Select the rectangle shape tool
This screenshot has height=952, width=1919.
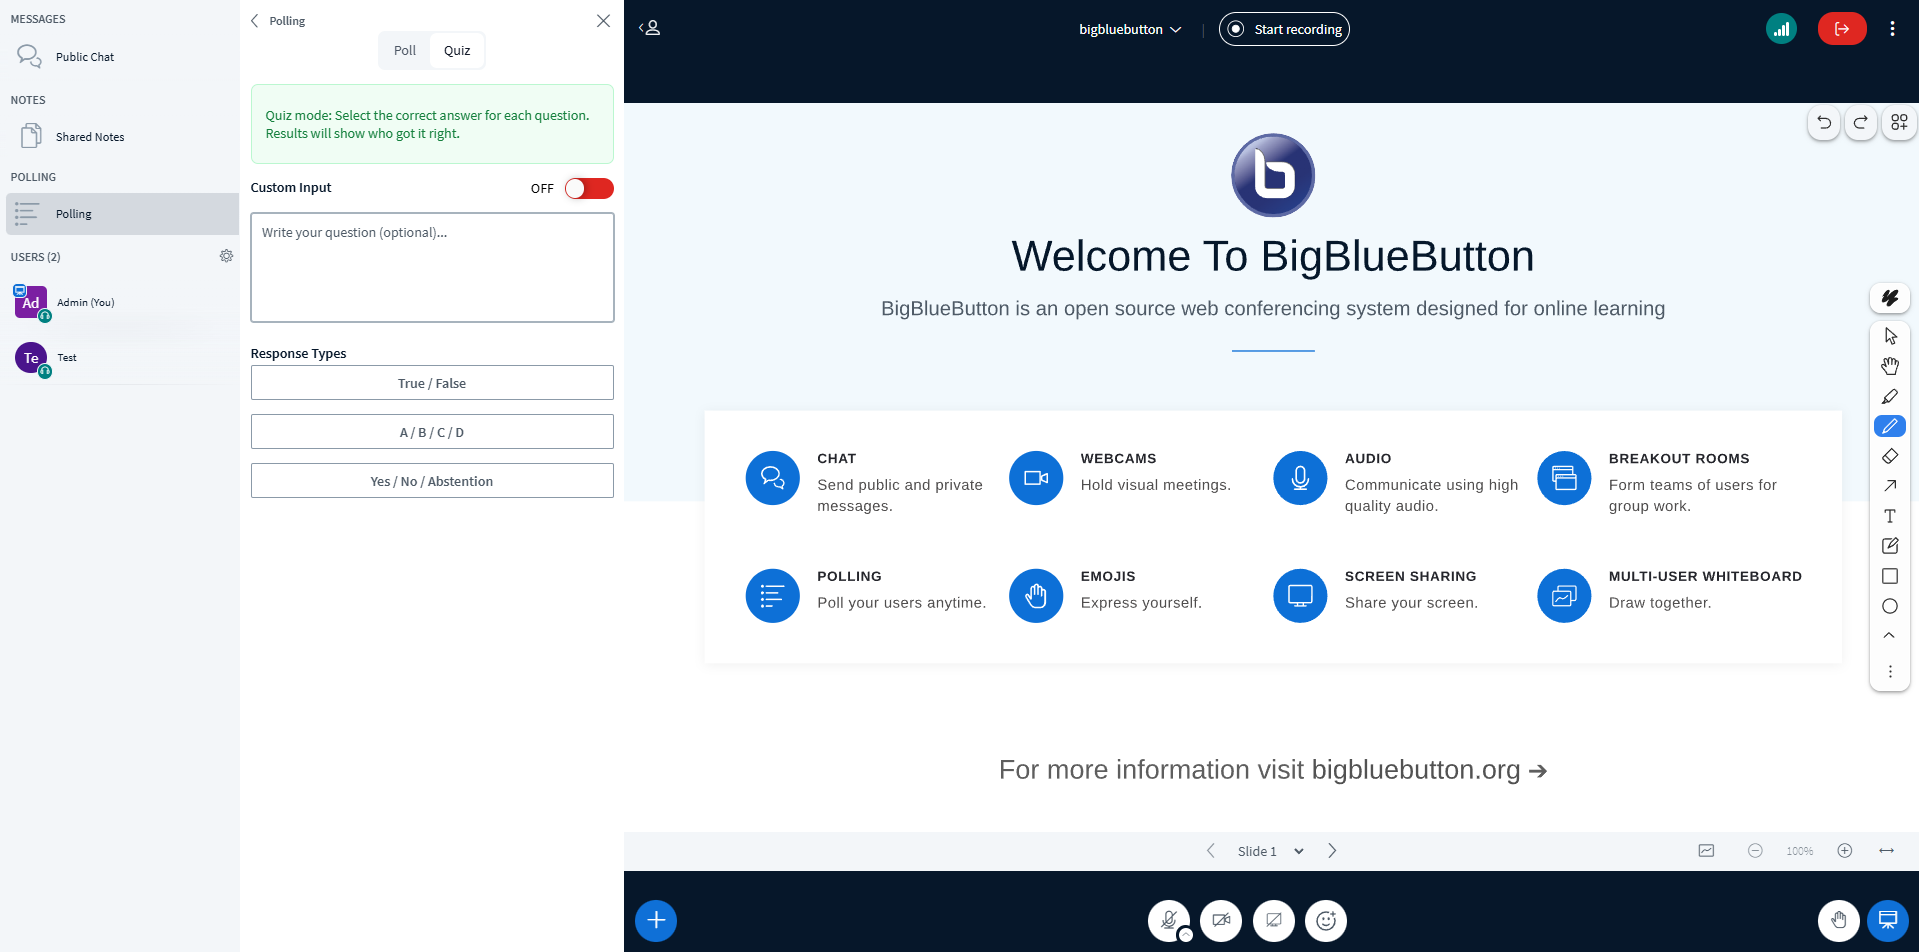click(1890, 576)
